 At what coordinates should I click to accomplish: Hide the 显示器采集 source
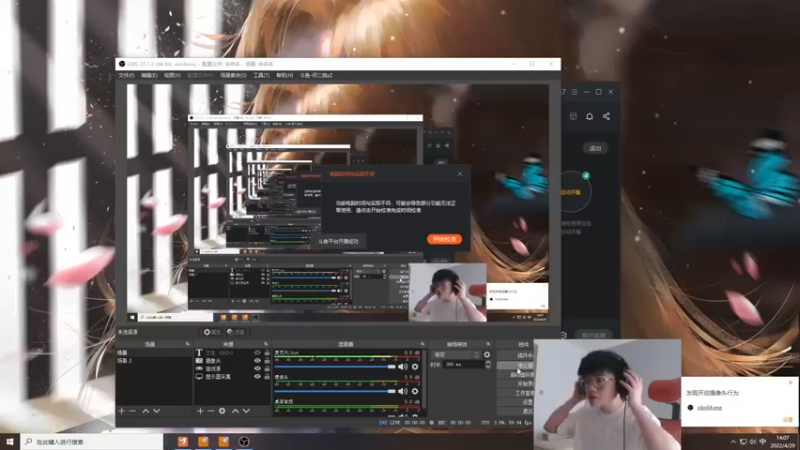click(257, 377)
